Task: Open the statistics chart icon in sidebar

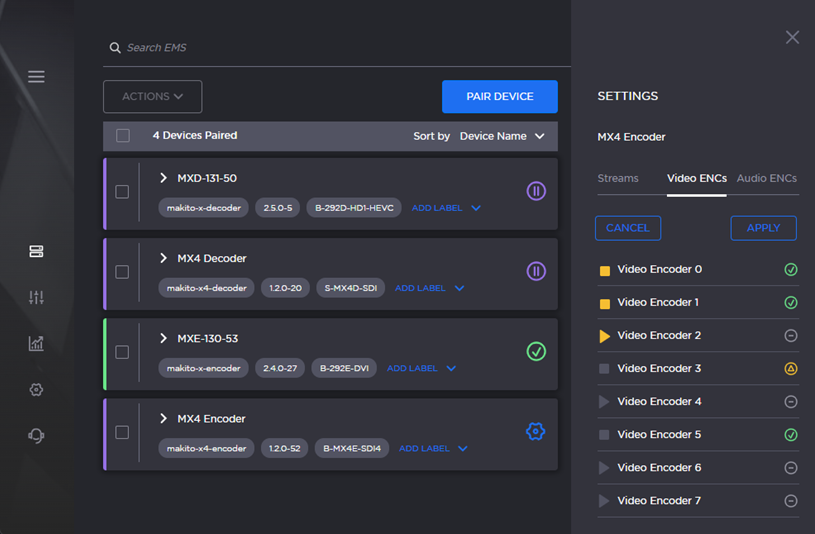Action: [36, 343]
